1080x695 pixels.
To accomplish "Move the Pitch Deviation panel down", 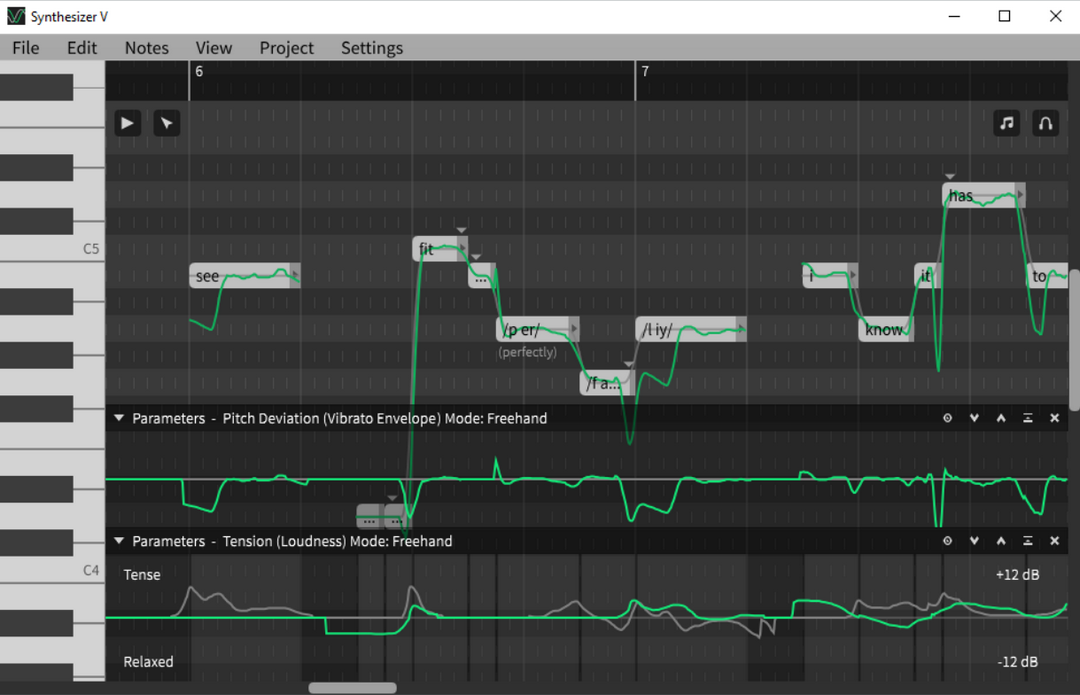I will [x=974, y=418].
